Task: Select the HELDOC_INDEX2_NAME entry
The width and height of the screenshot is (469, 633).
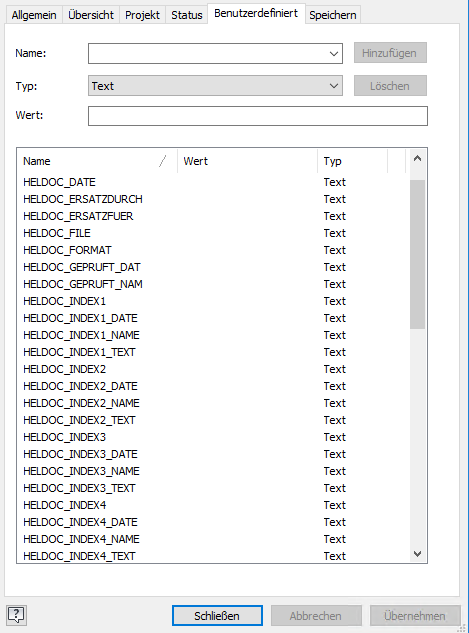Action: click(x=213, y=403)
